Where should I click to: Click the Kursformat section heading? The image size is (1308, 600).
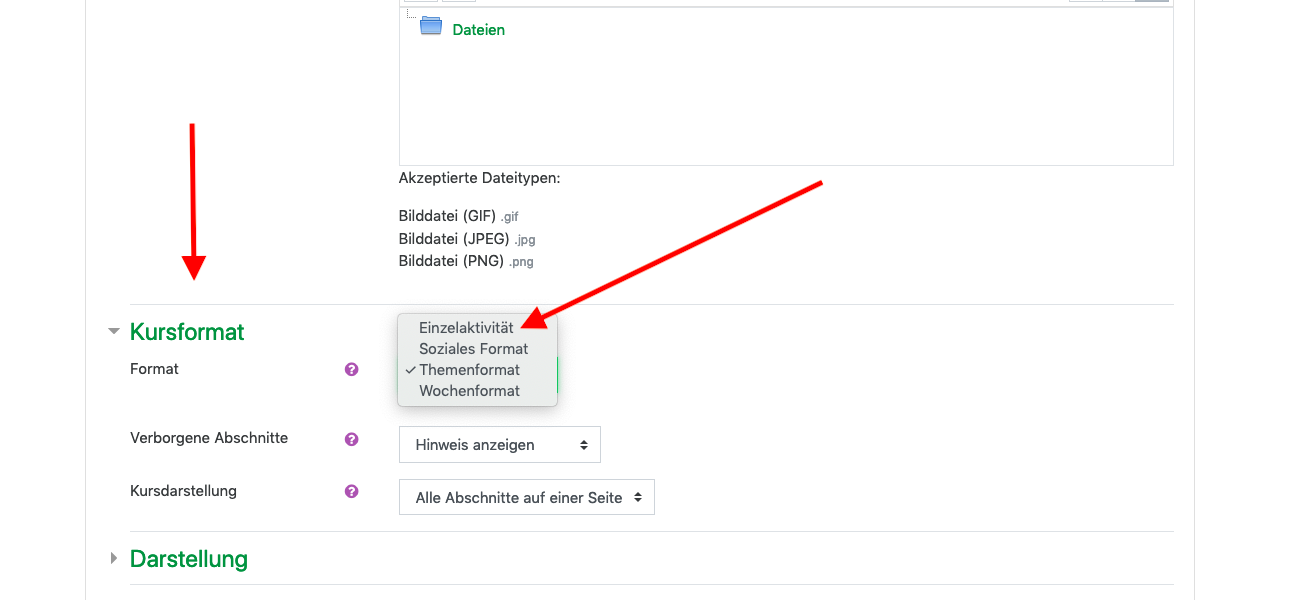(x=187, y=332)
